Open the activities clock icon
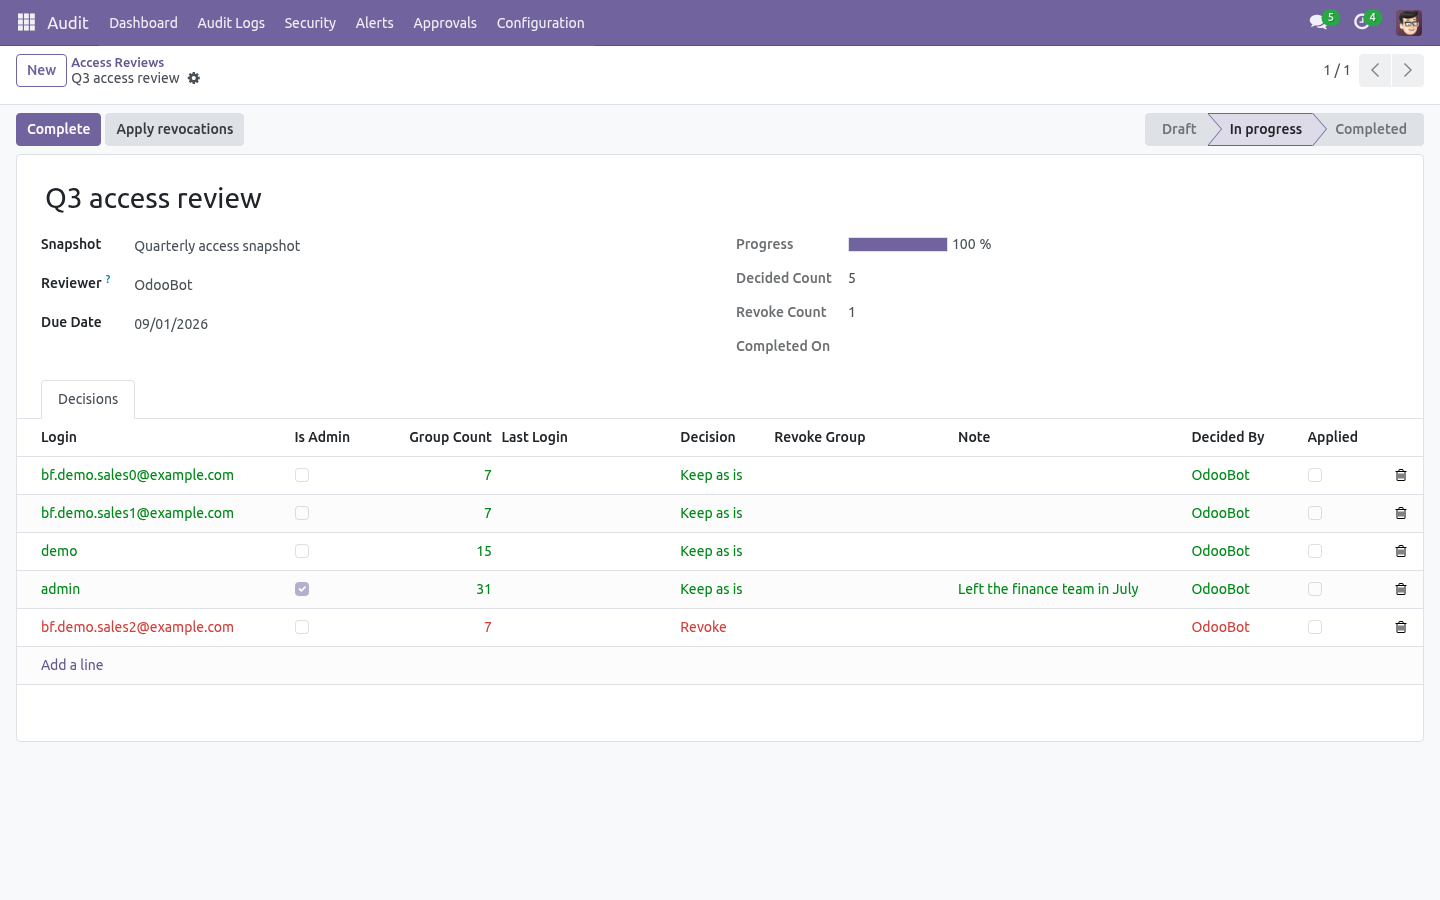 pyautogui.click(x=1362, y=22)
